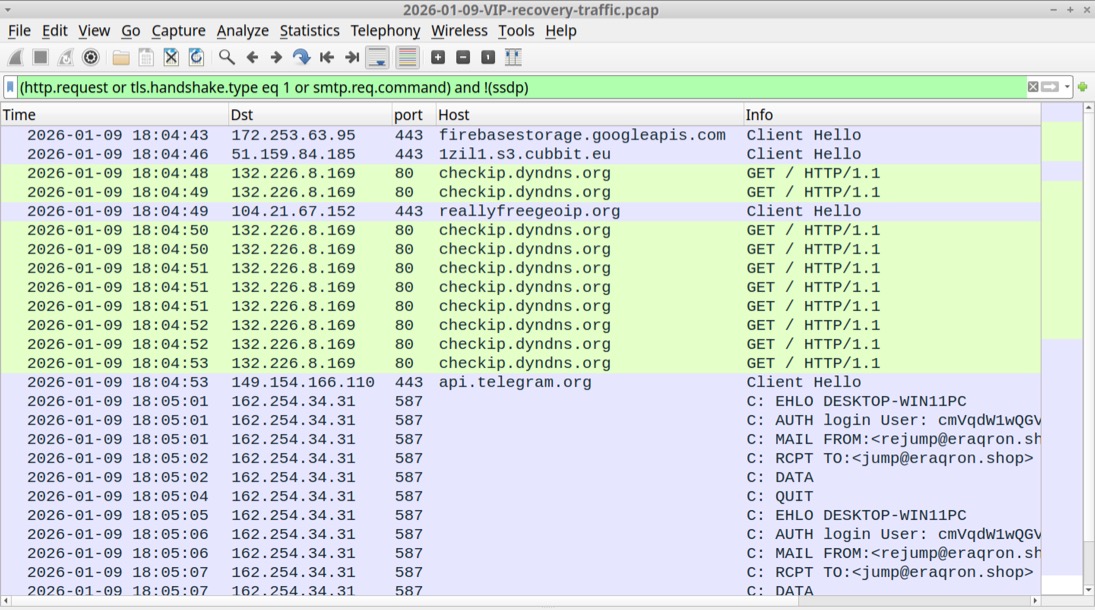Zoom in packet text size

[438, 58]
